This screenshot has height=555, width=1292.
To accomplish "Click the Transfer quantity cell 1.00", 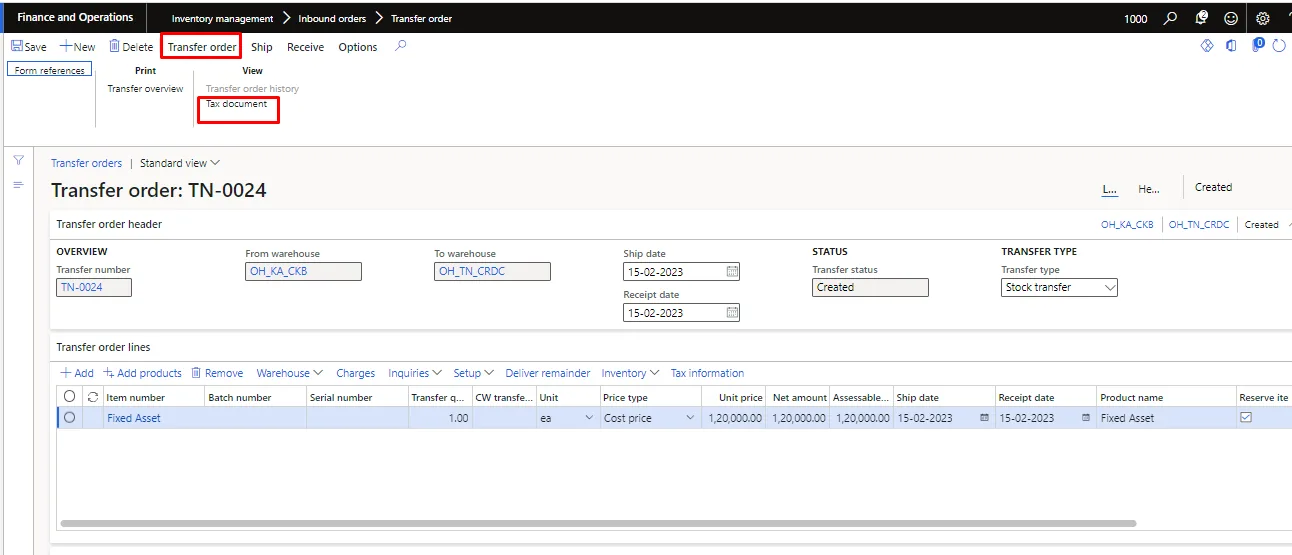I will pos(439,418).
